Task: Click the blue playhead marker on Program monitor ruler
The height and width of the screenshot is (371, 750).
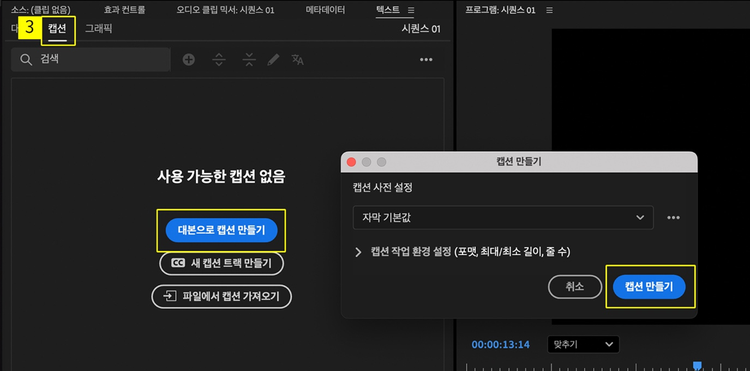Action: pos(697,366)
